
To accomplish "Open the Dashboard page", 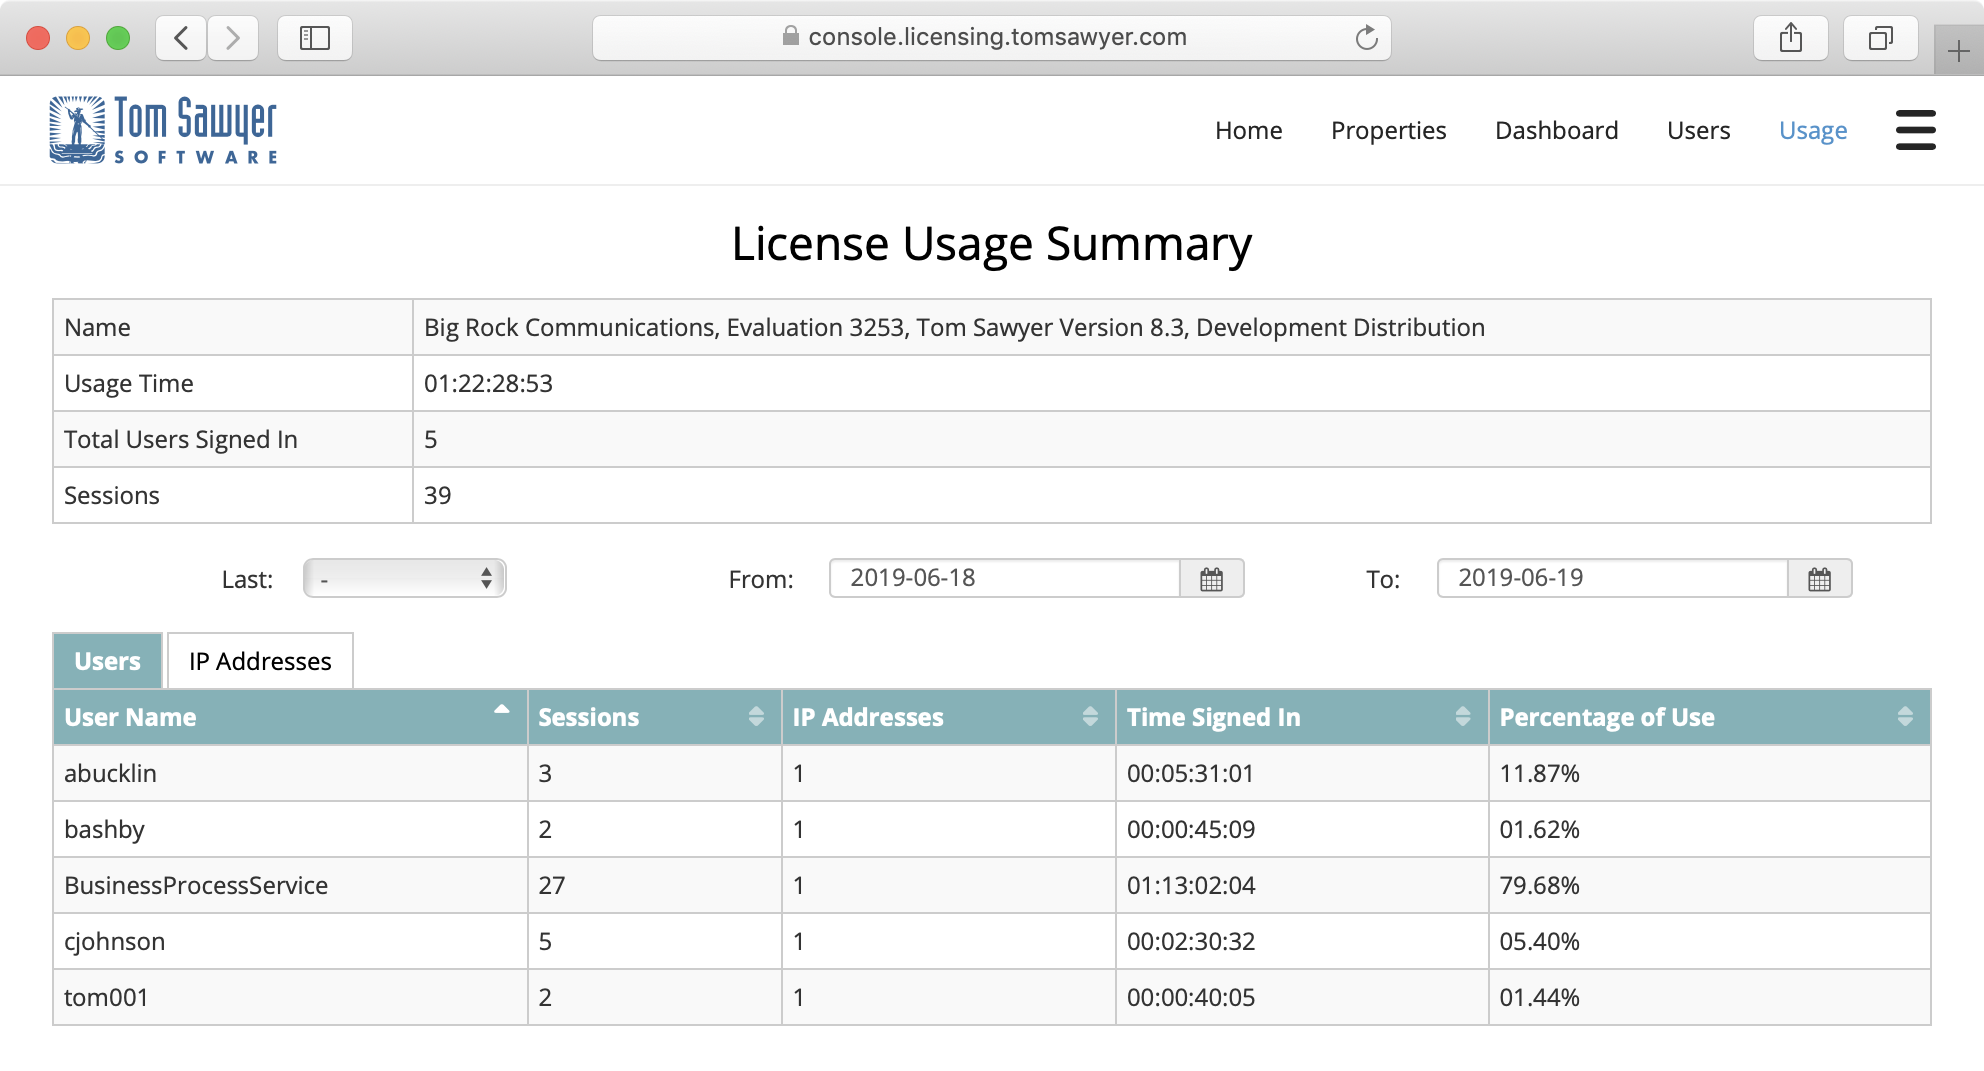I will [x=1556, y=130].
